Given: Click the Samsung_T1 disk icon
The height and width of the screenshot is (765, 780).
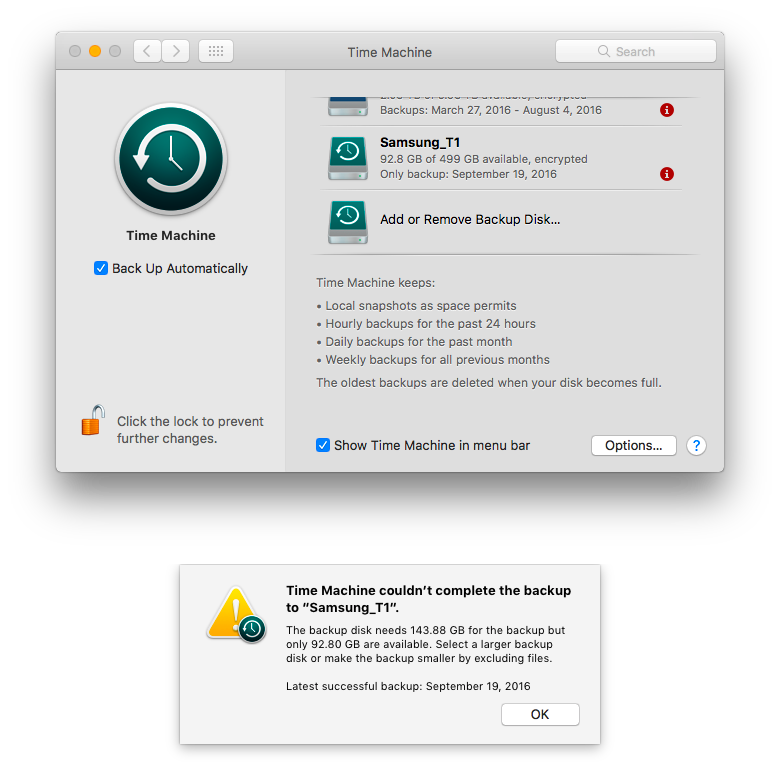Looking at the screenshot, I should (348, 158).
